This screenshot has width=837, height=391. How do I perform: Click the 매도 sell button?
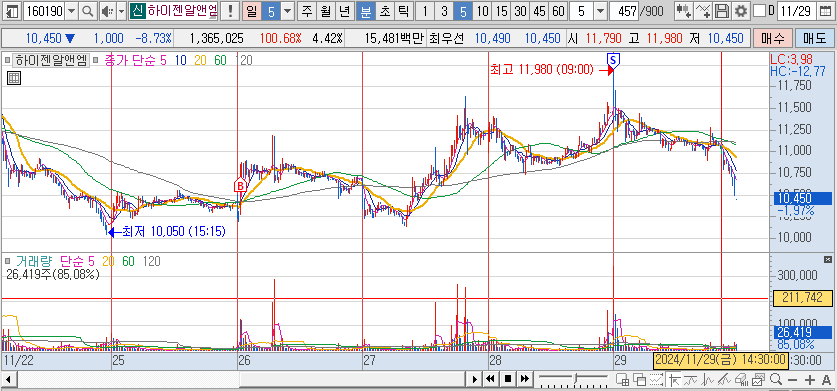pyautogui.click(x=815, y=38)
